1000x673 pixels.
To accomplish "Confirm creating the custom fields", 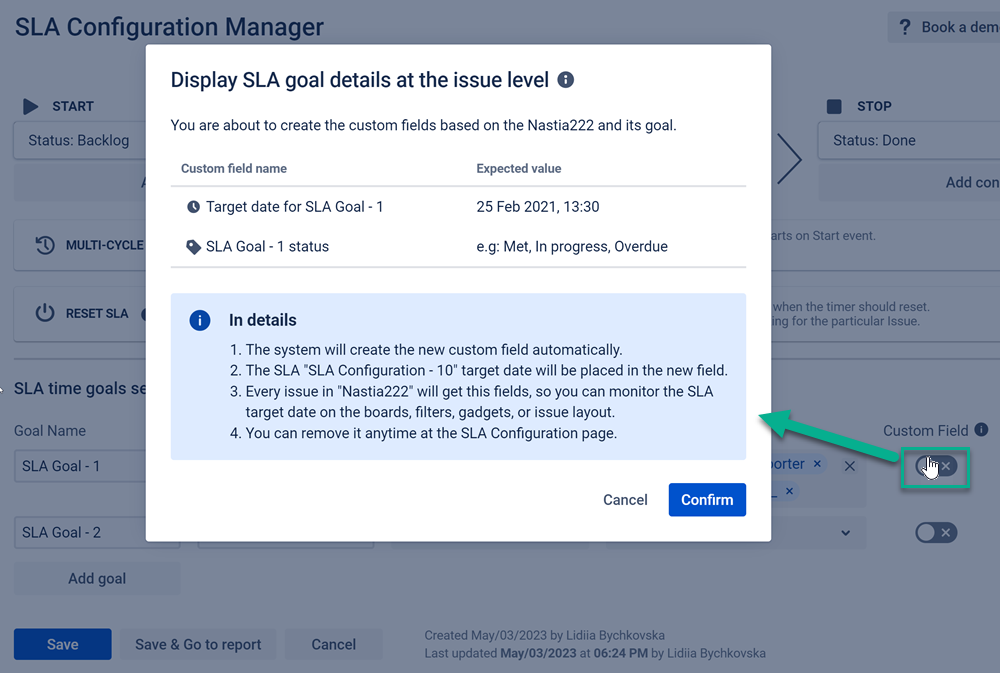I will [x=707, y=500].
